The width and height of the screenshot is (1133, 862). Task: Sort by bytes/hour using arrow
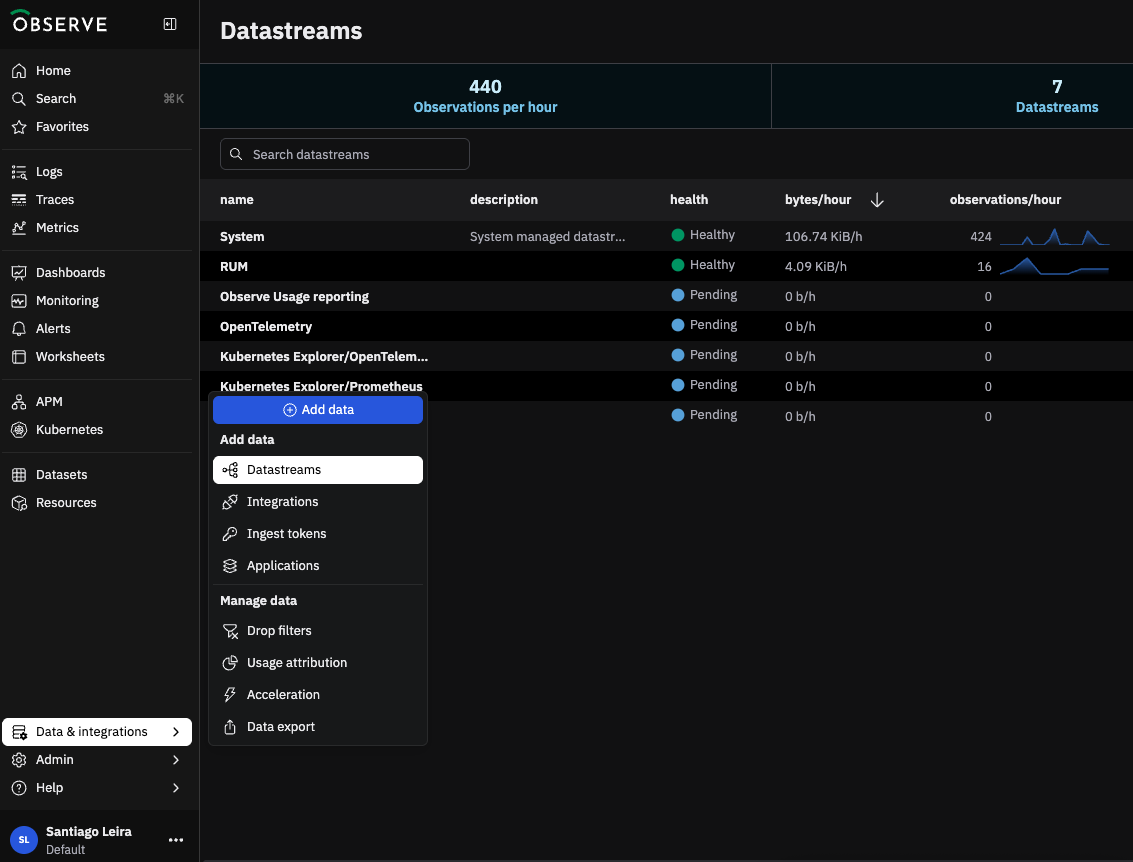pyautogui.click(x=877, y=200)
